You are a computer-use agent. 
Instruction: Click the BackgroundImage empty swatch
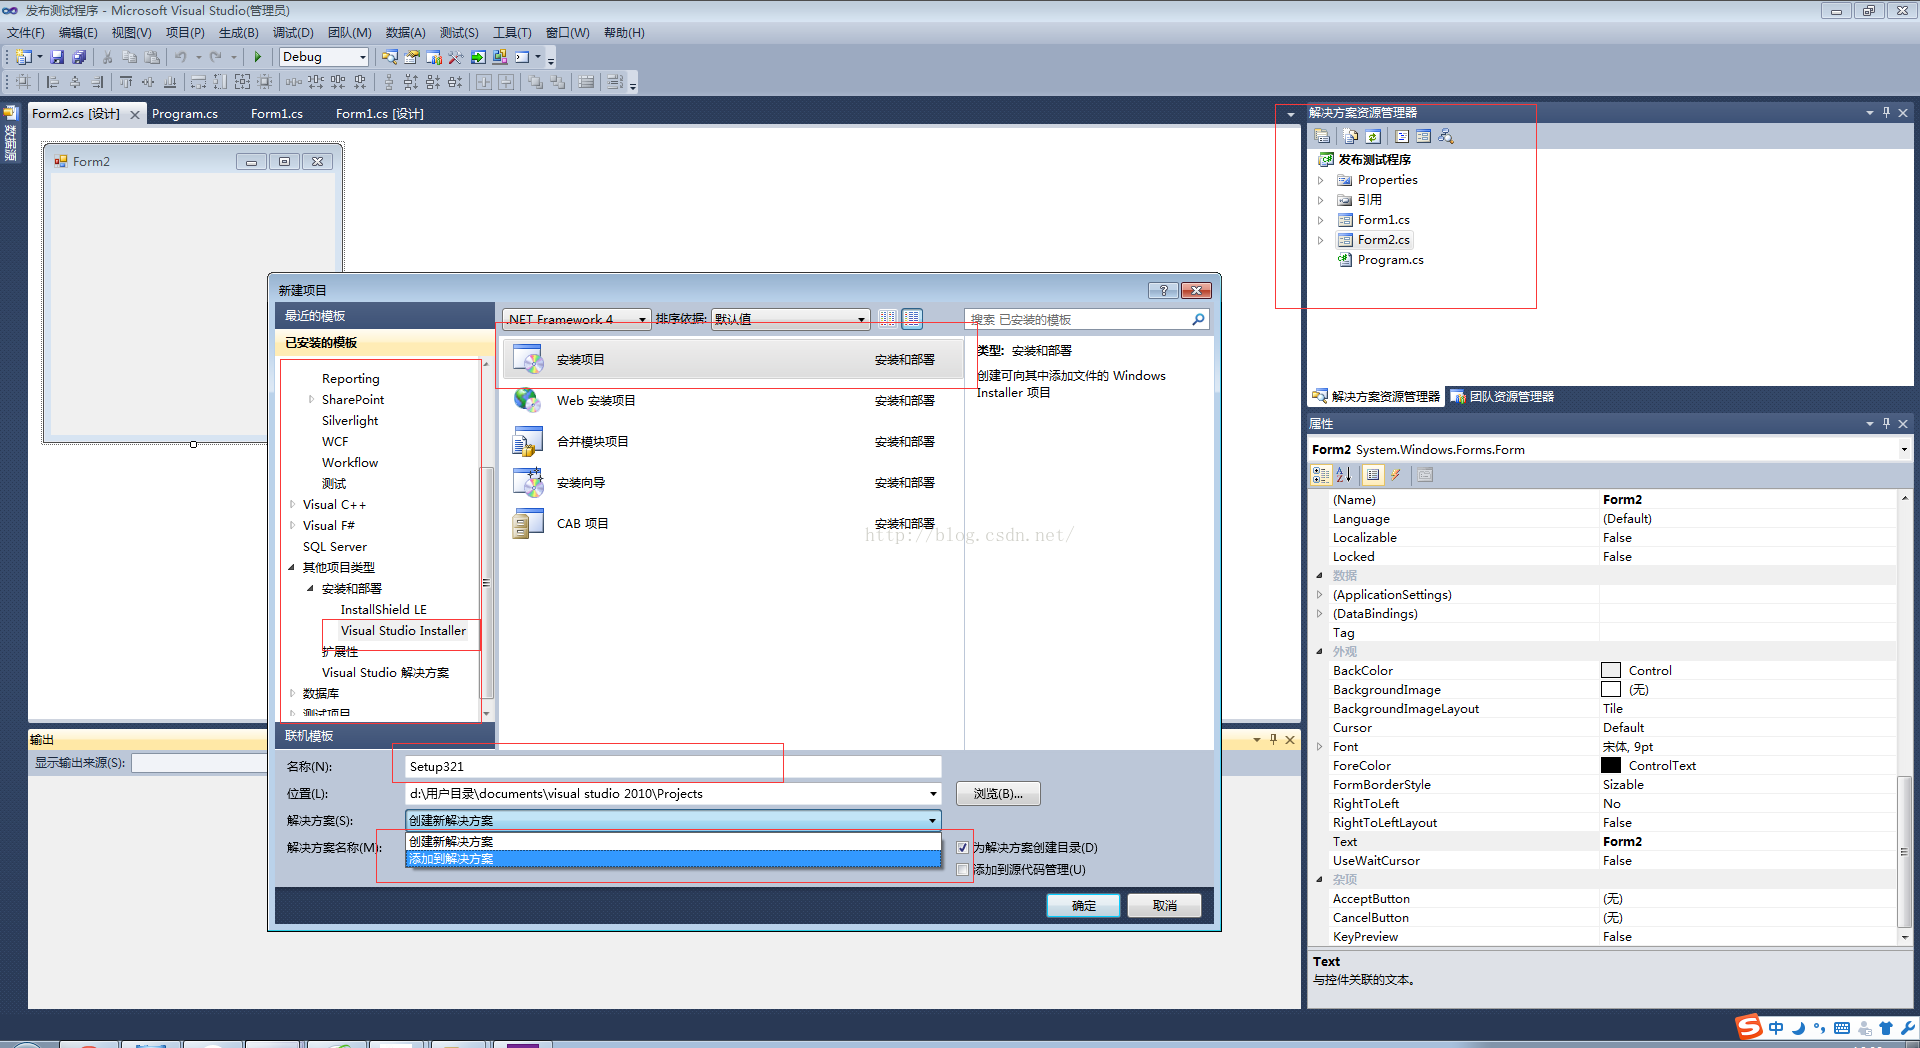point(1610,690)
